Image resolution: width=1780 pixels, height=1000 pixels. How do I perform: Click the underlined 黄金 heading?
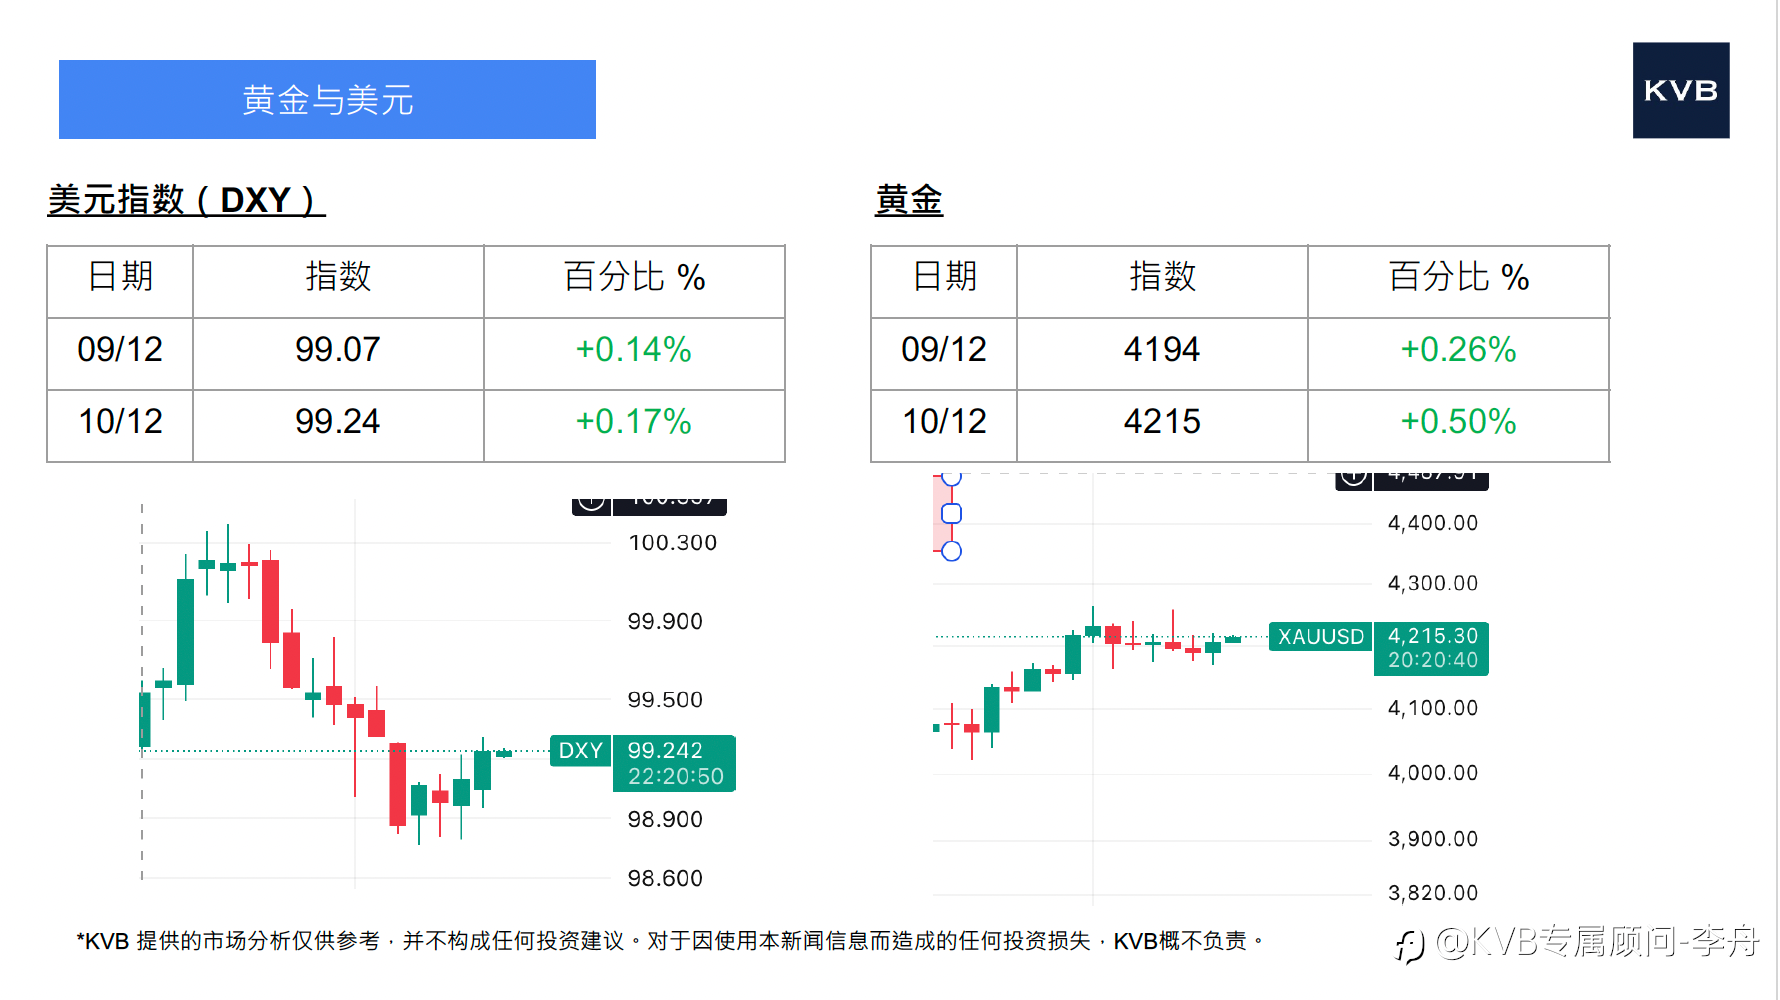click(908, 200)
